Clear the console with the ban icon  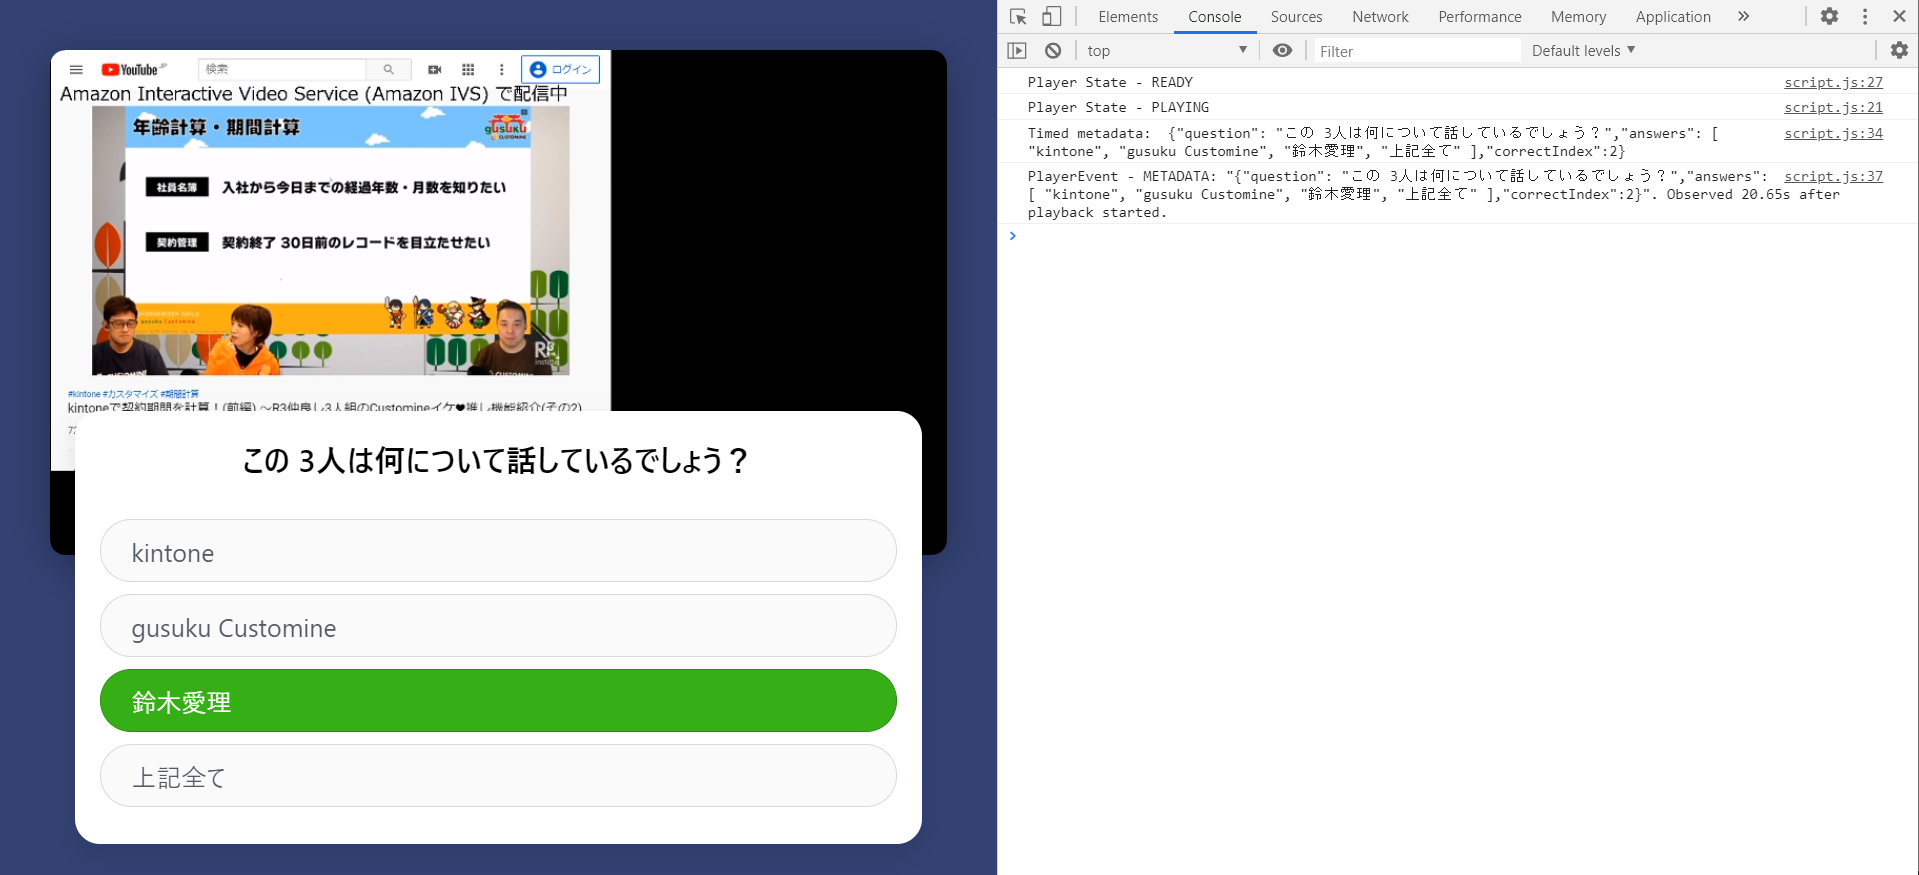tap(1053, 51)
